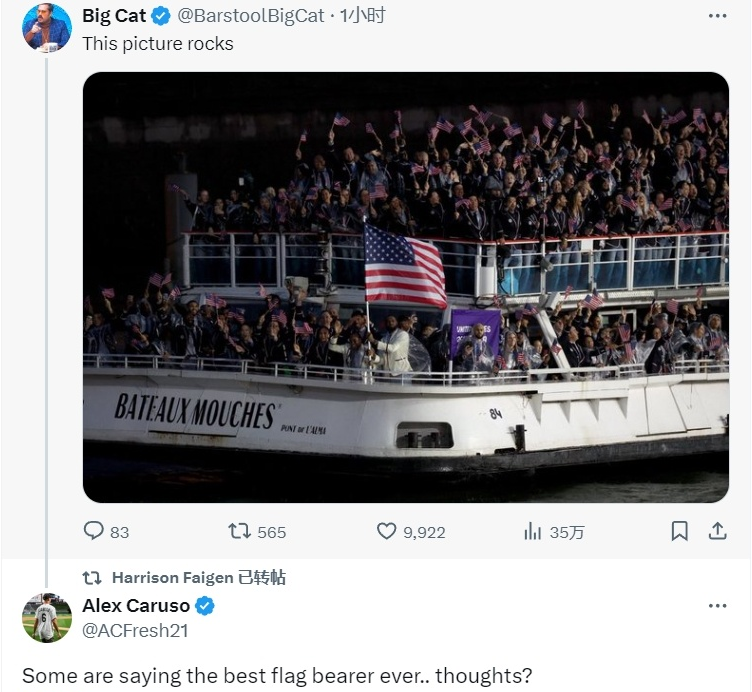Viewport: 752px width, 692px height.
Task: Click Alex Caruso's blue verified badge
Action: [205, 606]
